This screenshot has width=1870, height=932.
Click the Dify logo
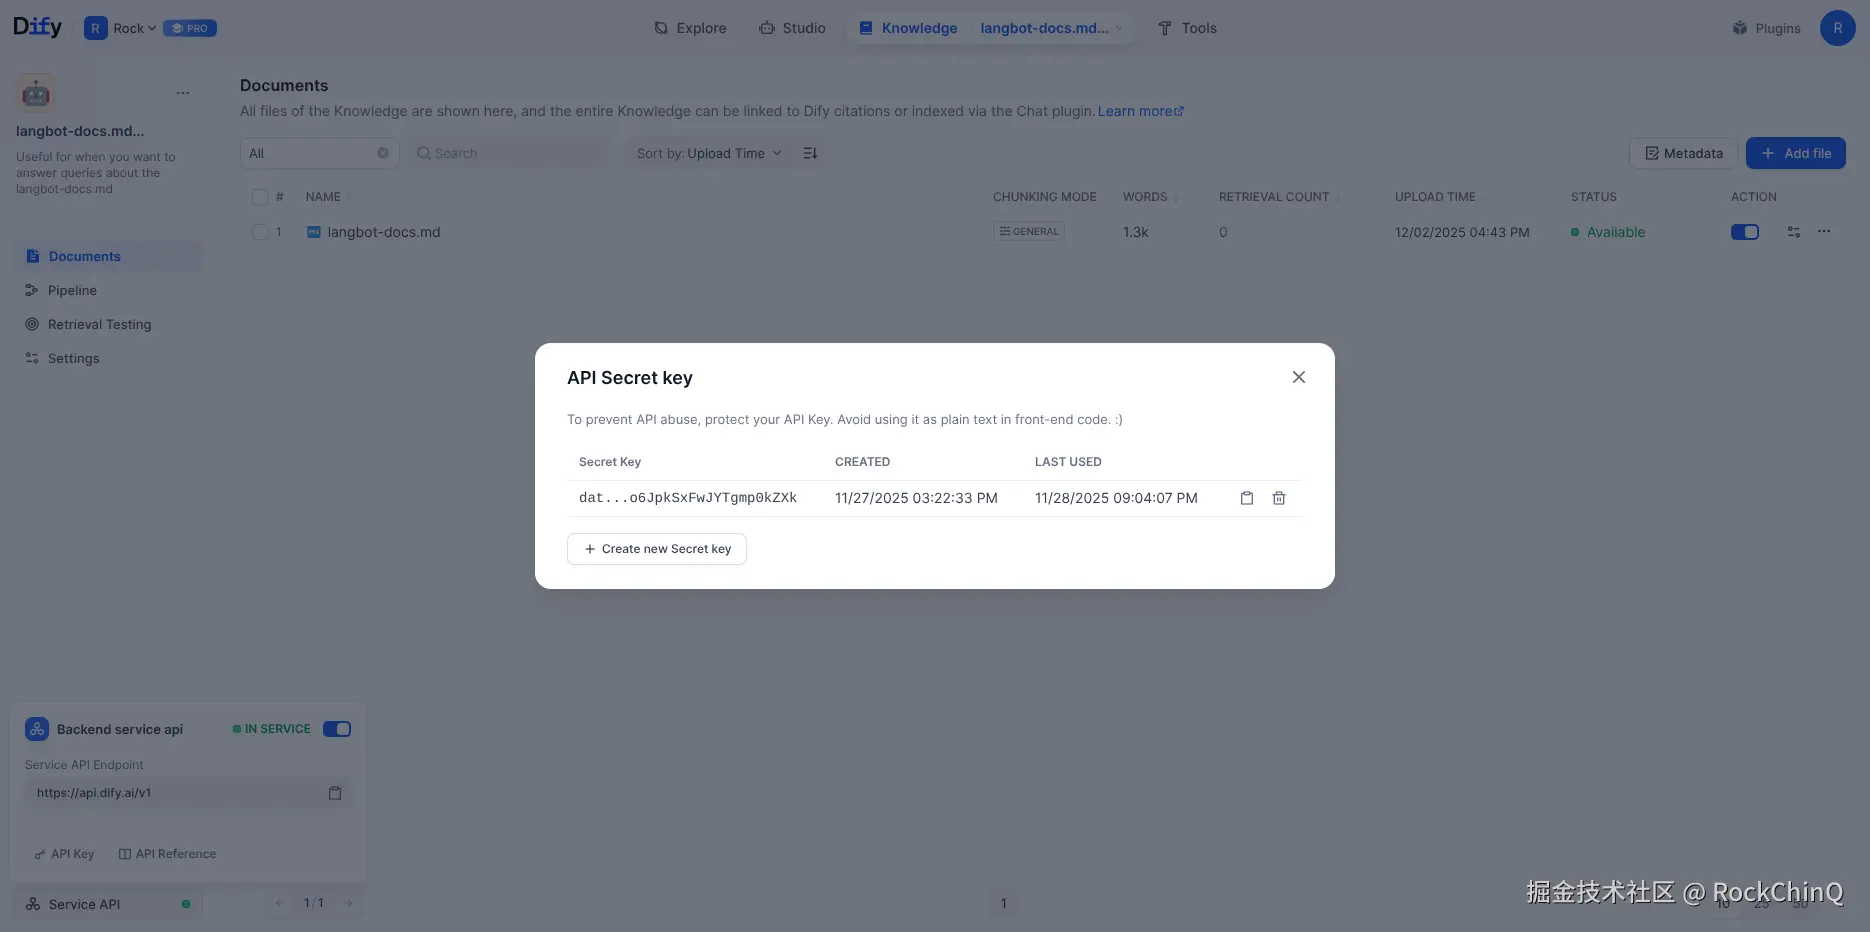[36, 26]
